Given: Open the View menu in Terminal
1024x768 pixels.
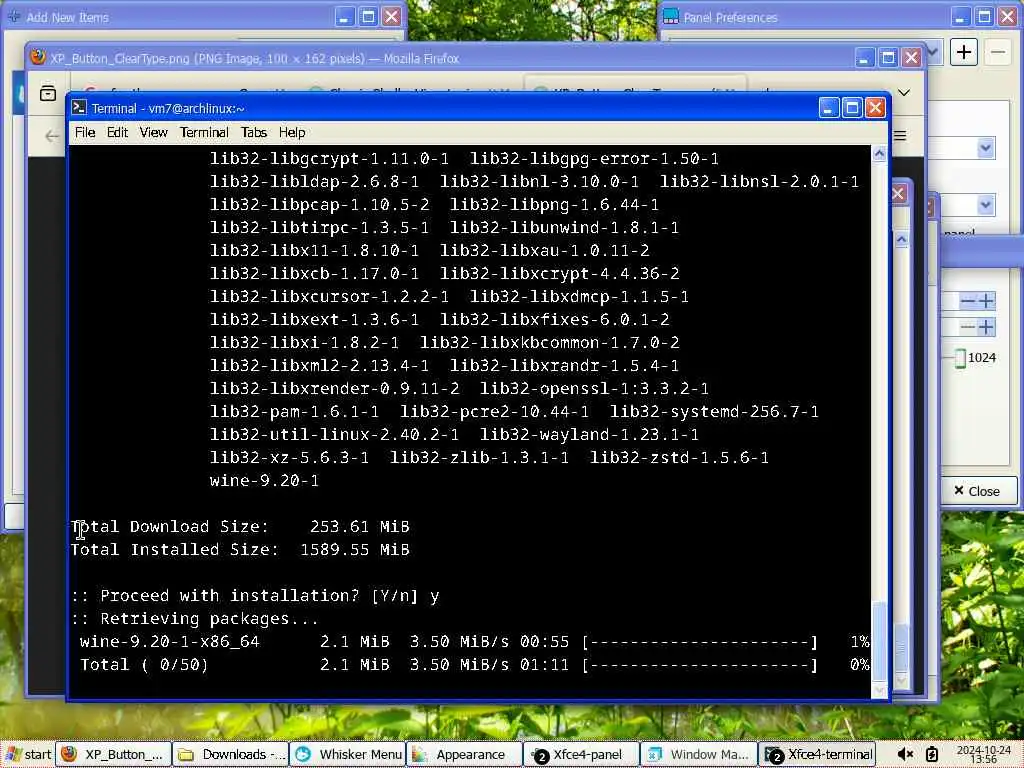Looking at the screenshot, I should 153,133.
